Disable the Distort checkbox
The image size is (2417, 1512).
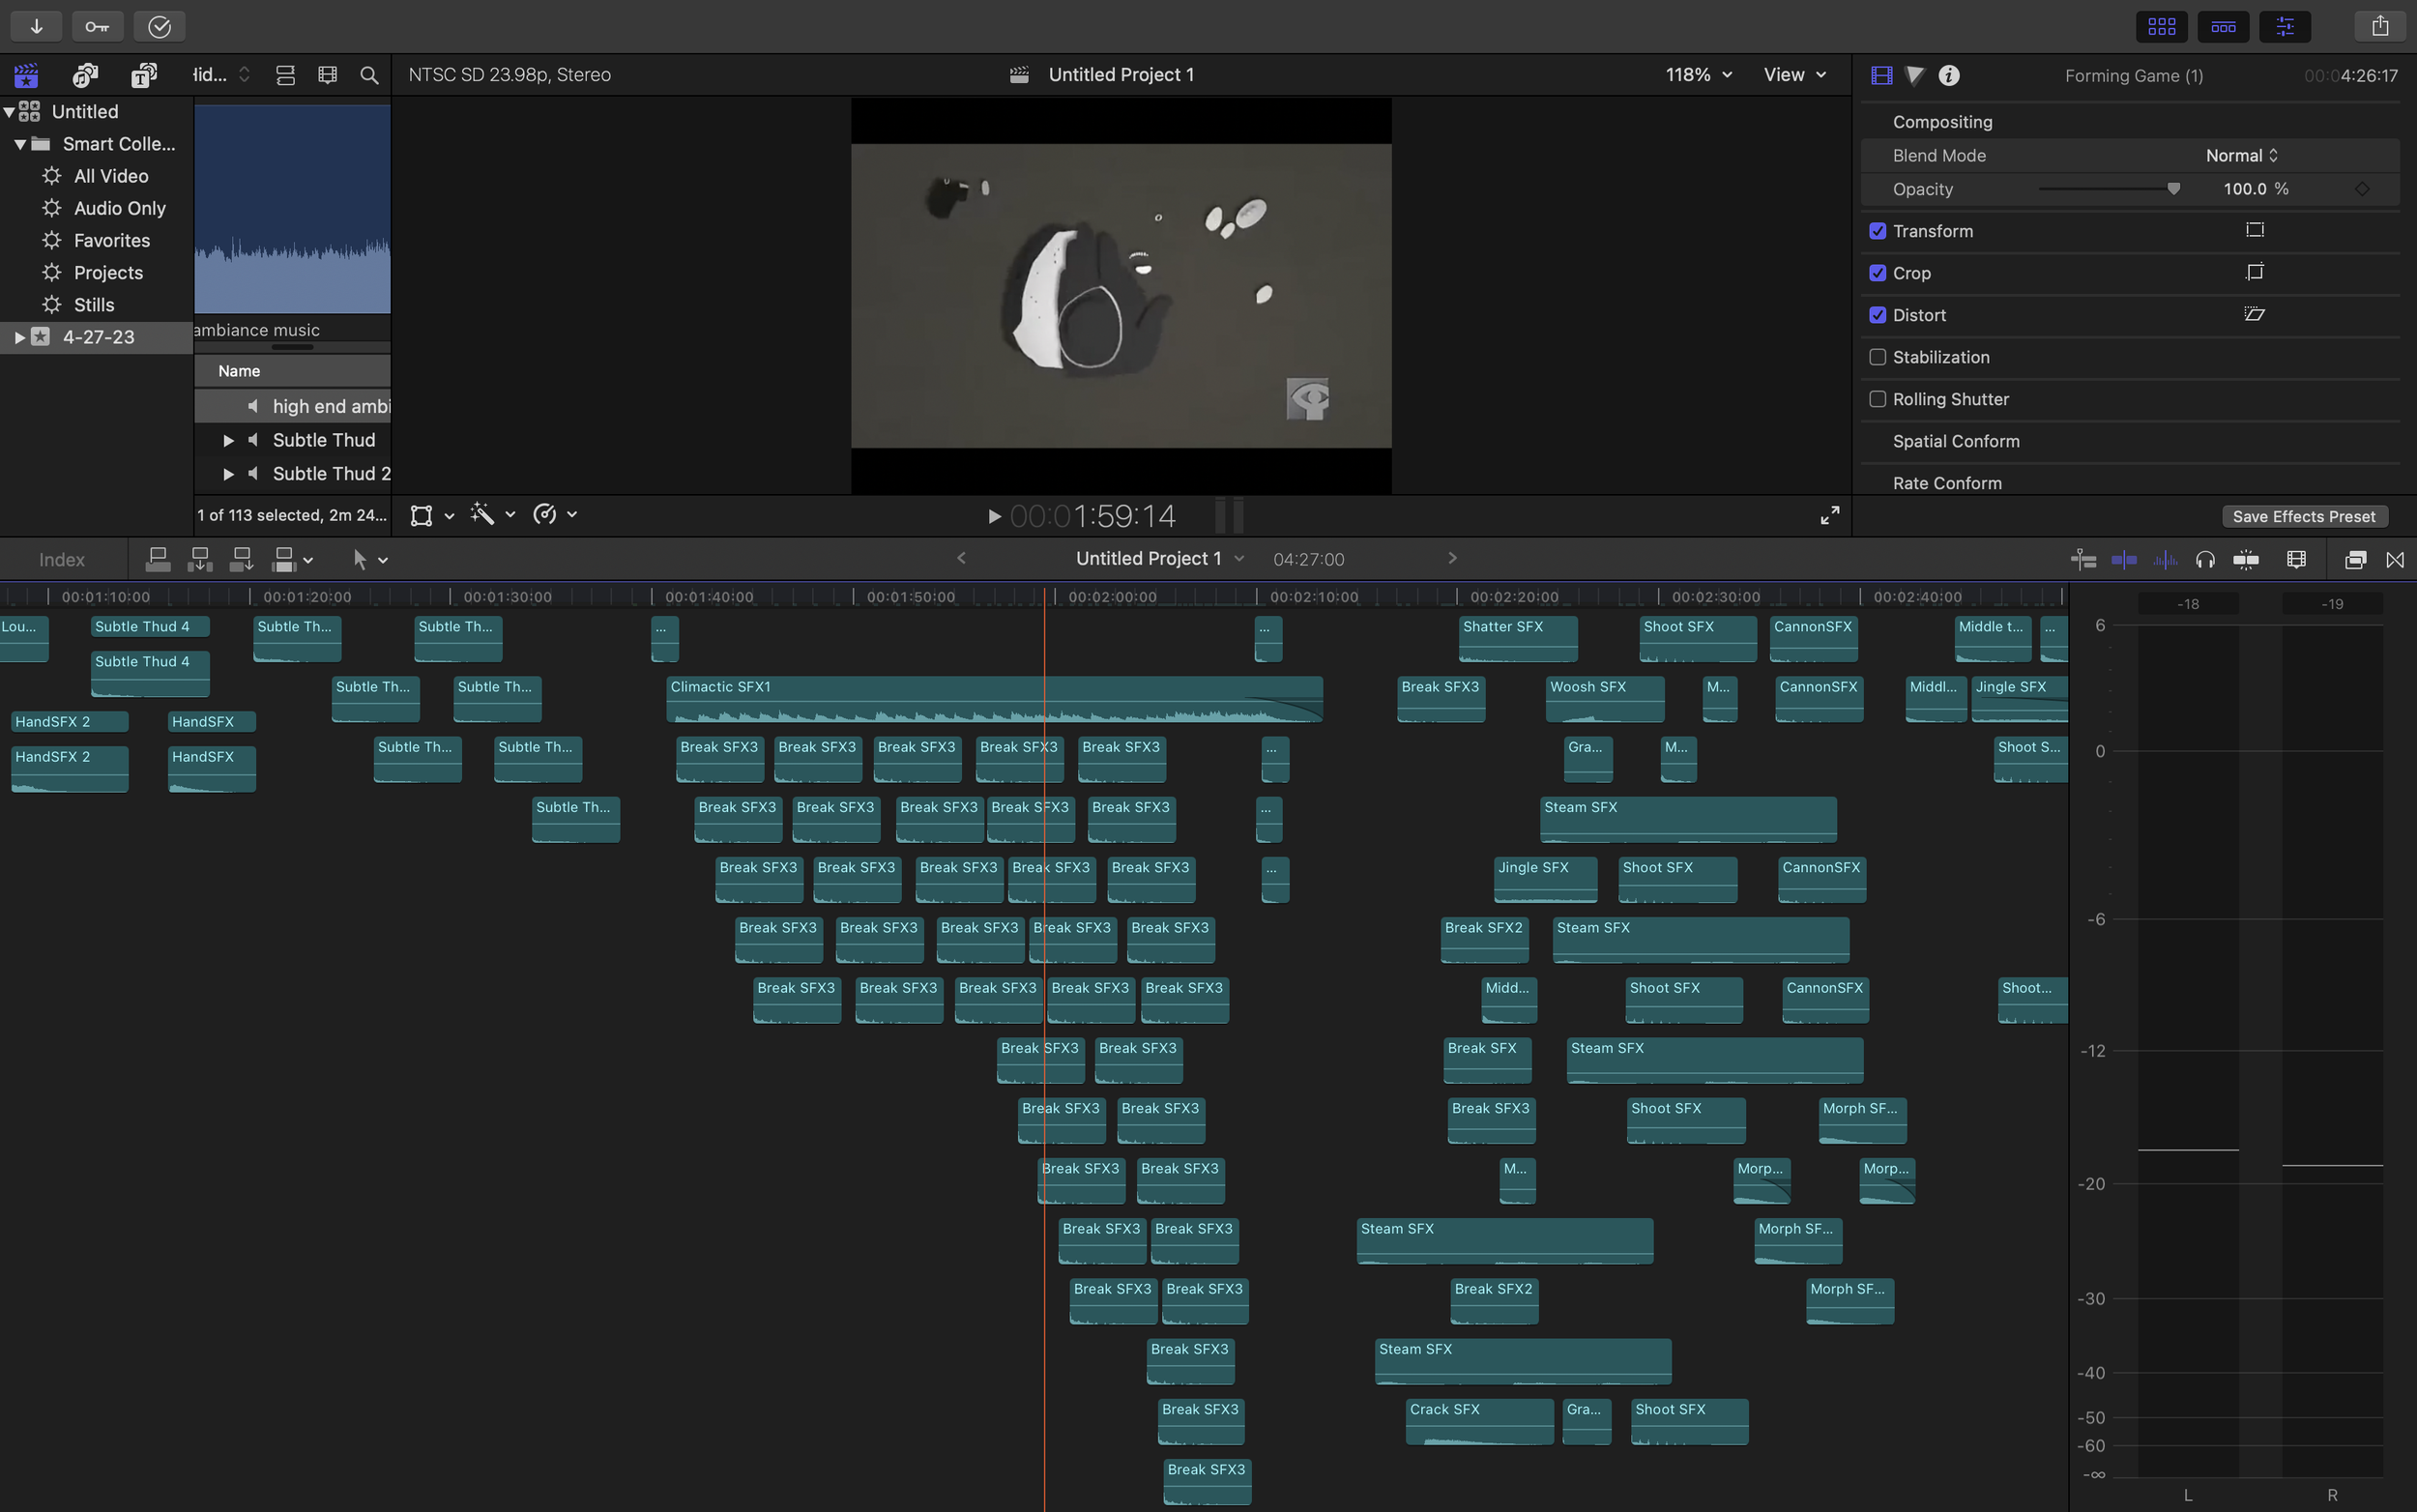pos(1877,315)
